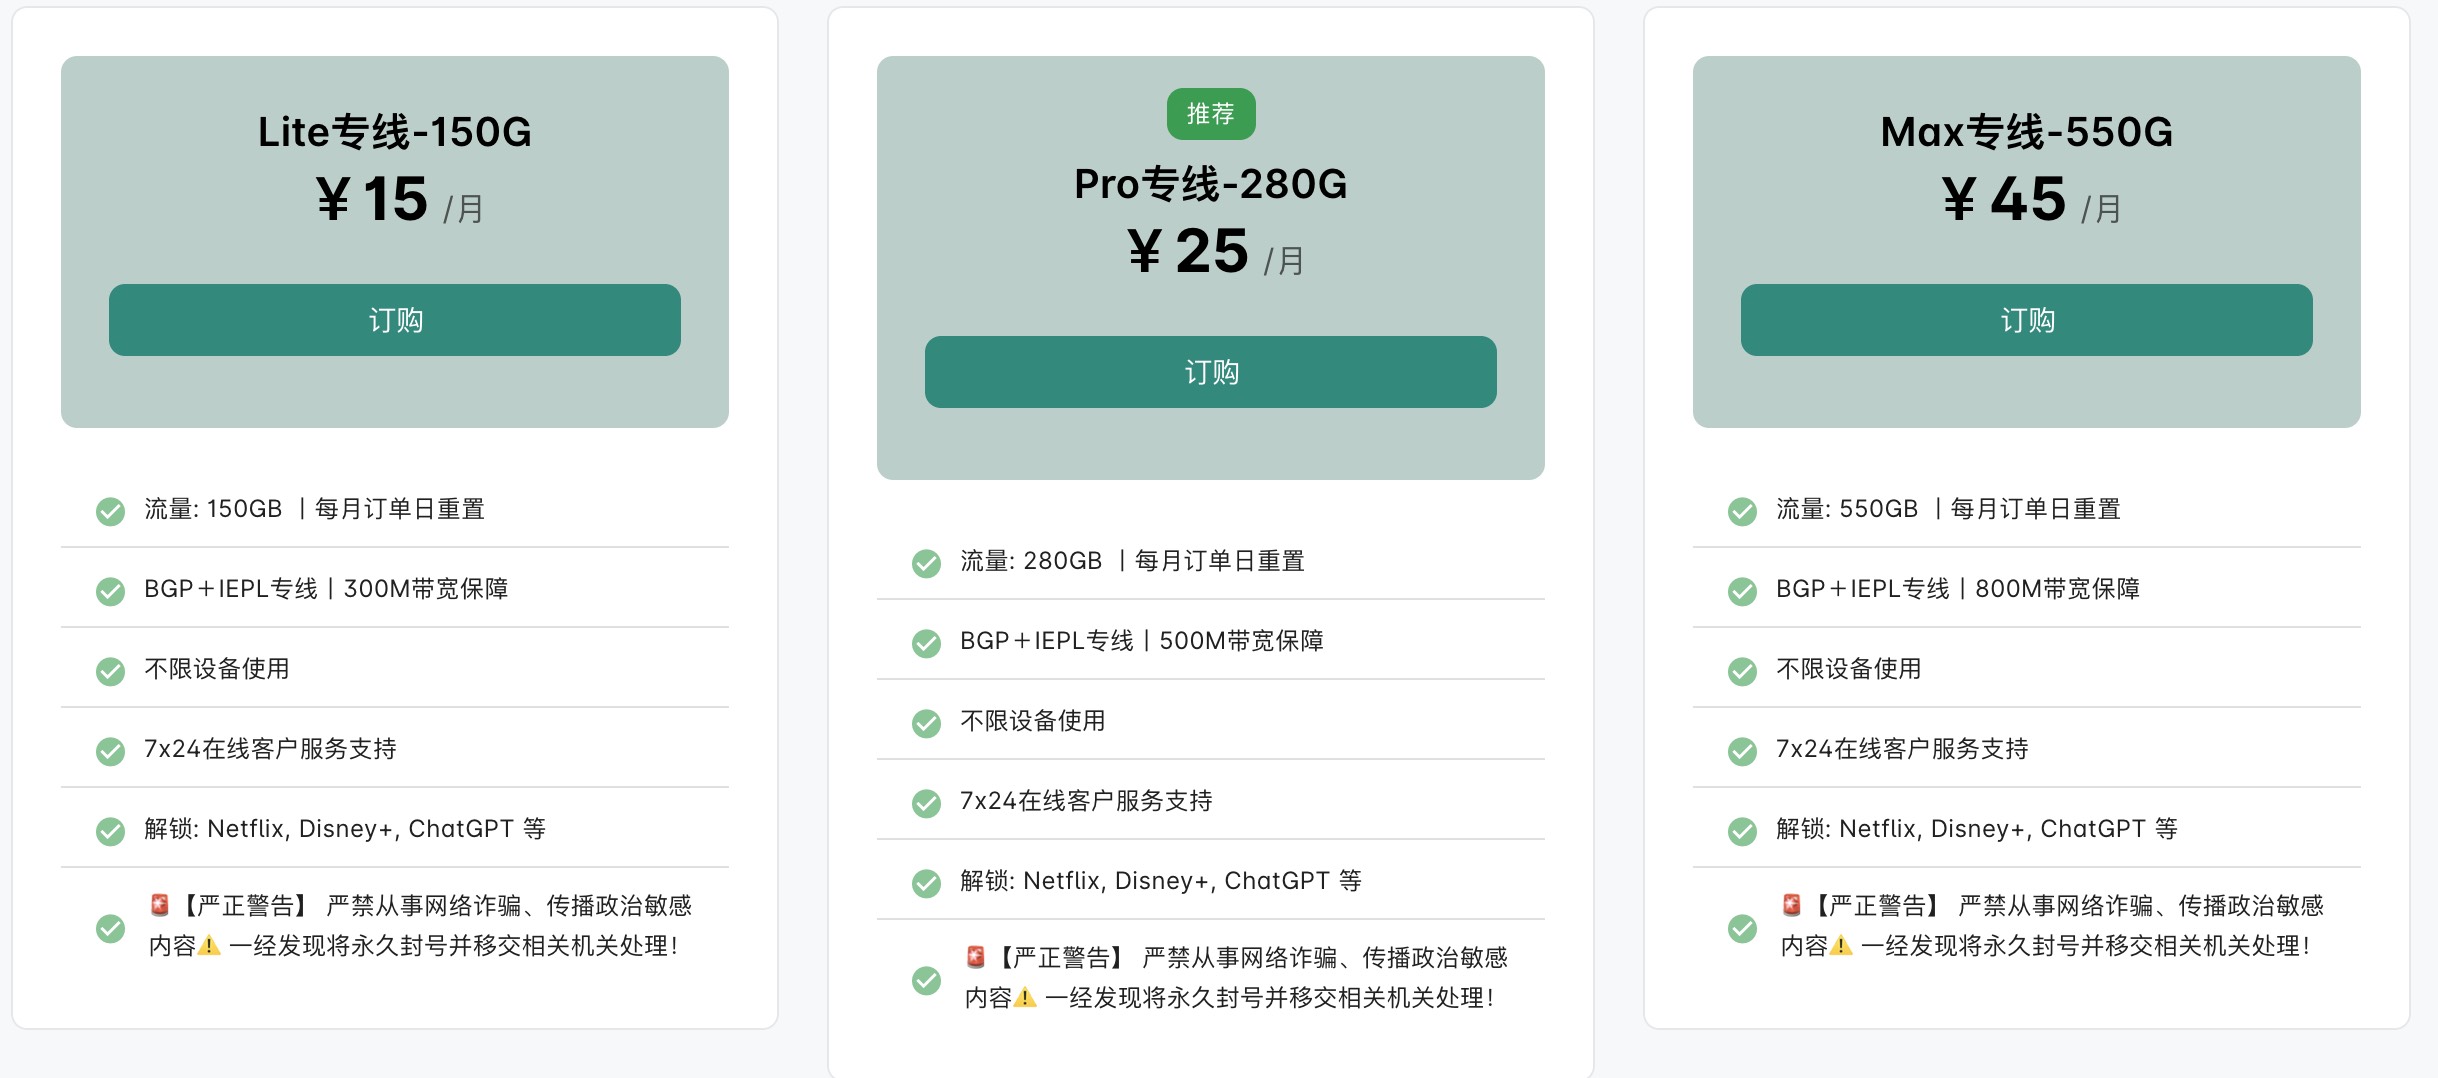
Task: Click check icon next to Max plan 7x24在线客户服务支持
Action: pos(1742,751)
